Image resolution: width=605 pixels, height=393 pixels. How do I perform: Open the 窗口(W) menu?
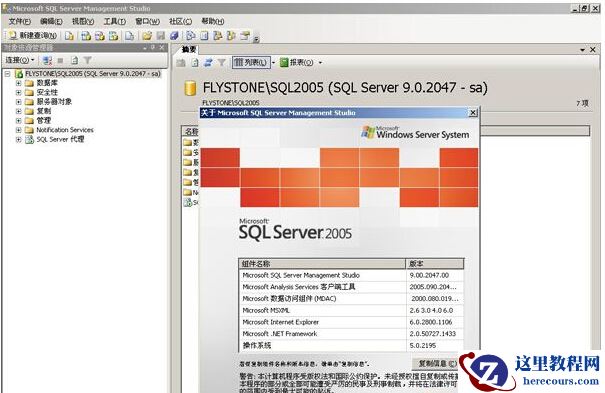[x=147, y=21]
